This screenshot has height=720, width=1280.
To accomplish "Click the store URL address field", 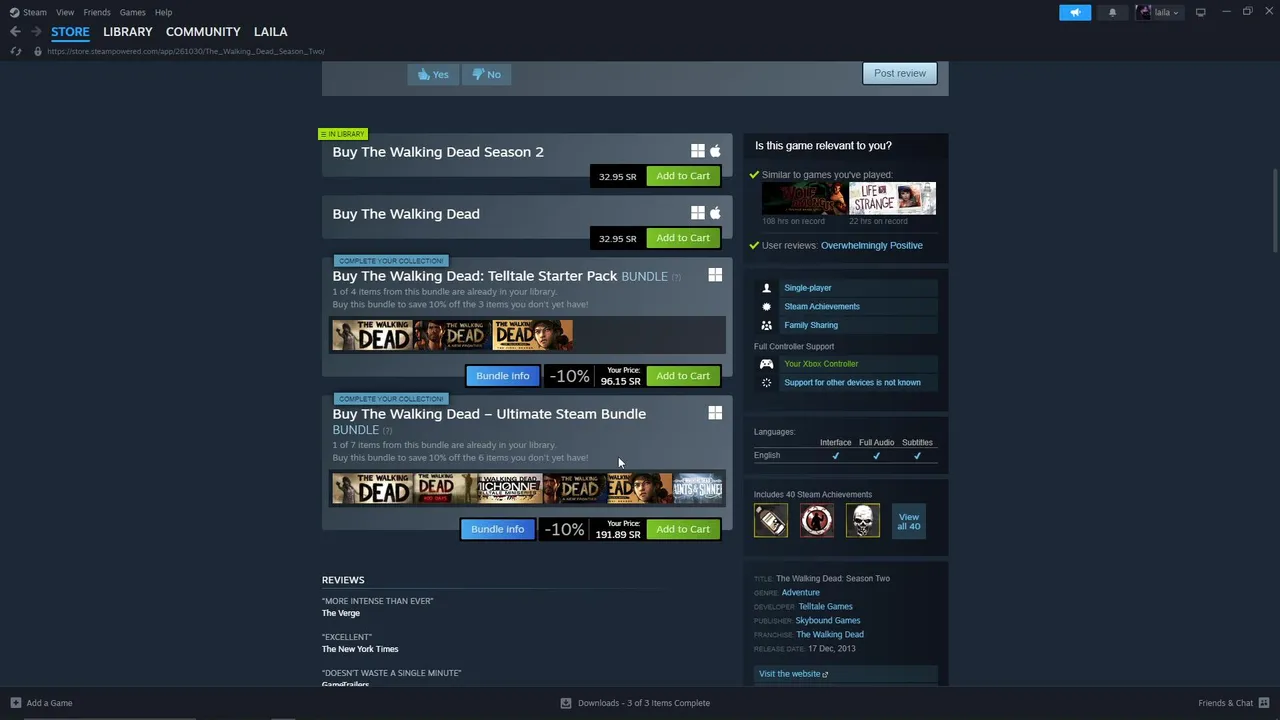I will click(186, 51).
